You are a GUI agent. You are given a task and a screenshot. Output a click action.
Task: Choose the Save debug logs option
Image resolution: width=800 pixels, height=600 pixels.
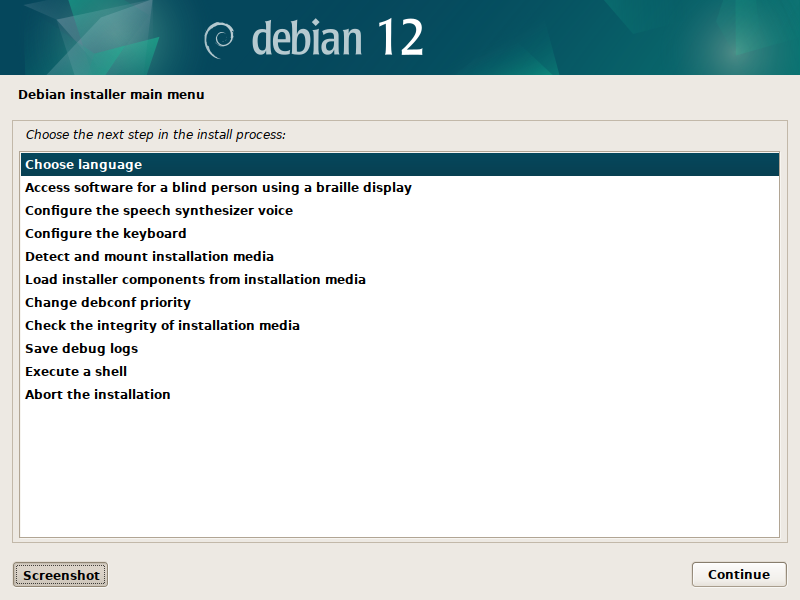[x=82, y=348]
